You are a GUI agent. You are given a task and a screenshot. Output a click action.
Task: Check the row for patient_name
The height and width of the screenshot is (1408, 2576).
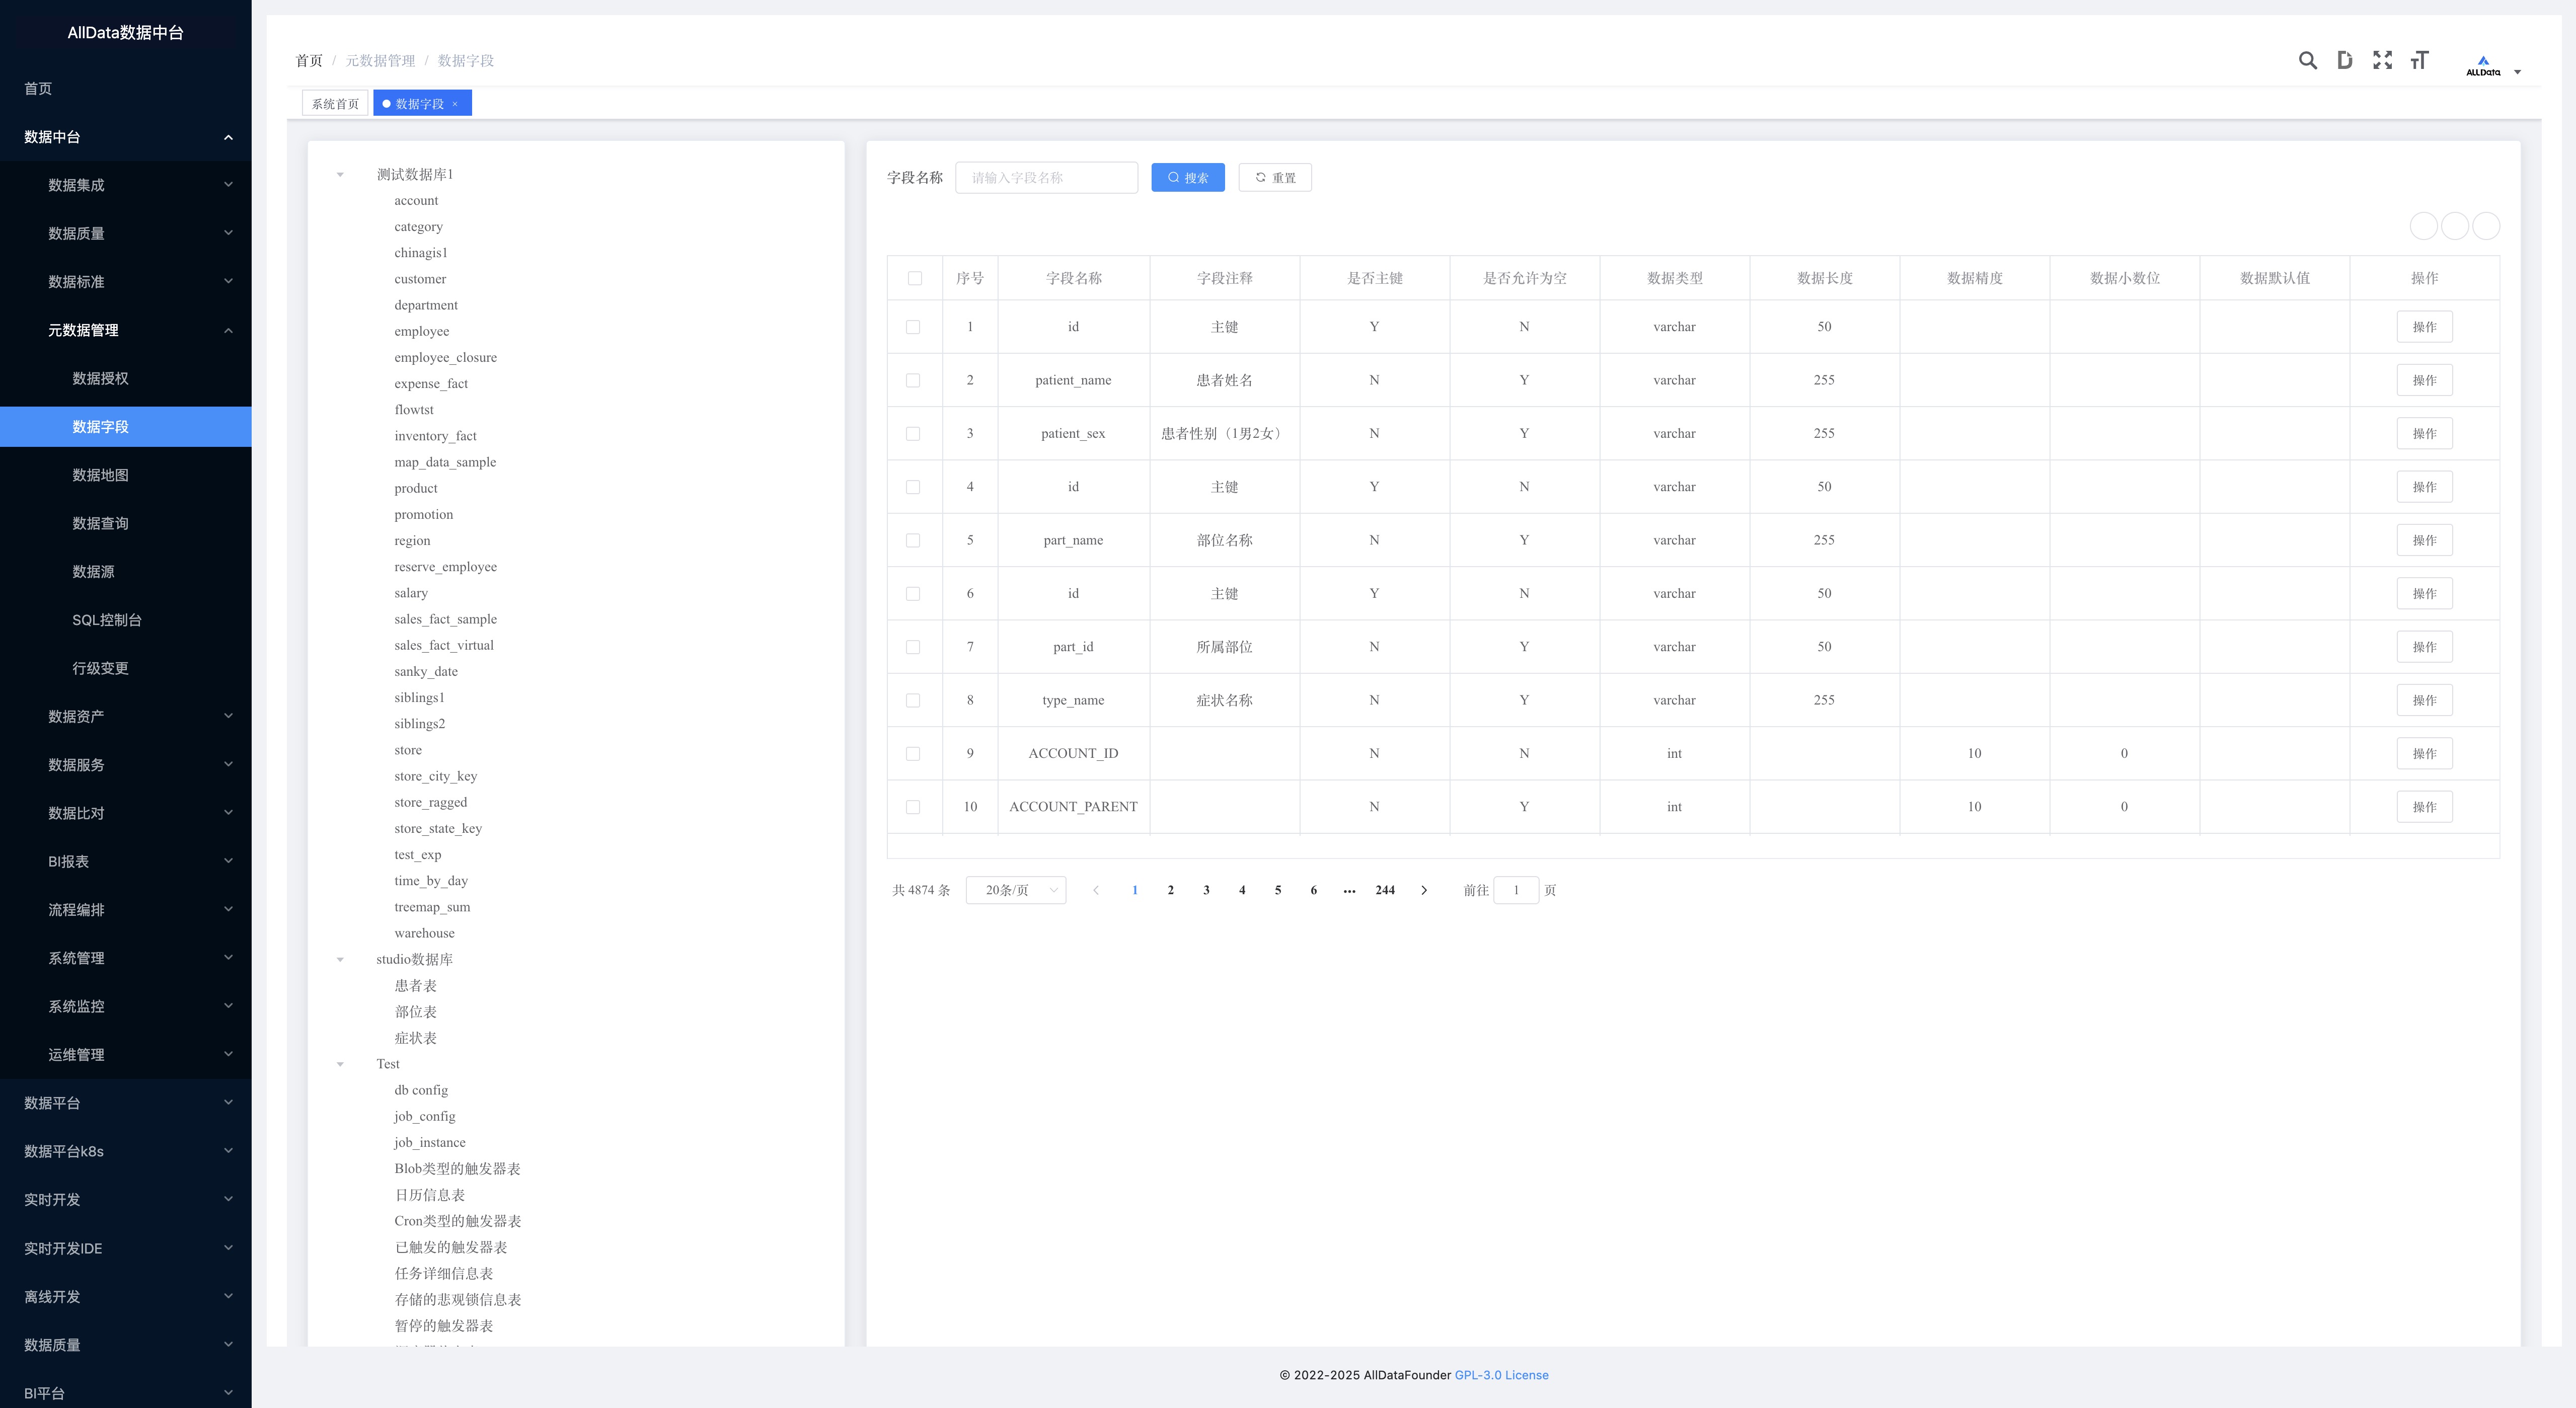913,380
